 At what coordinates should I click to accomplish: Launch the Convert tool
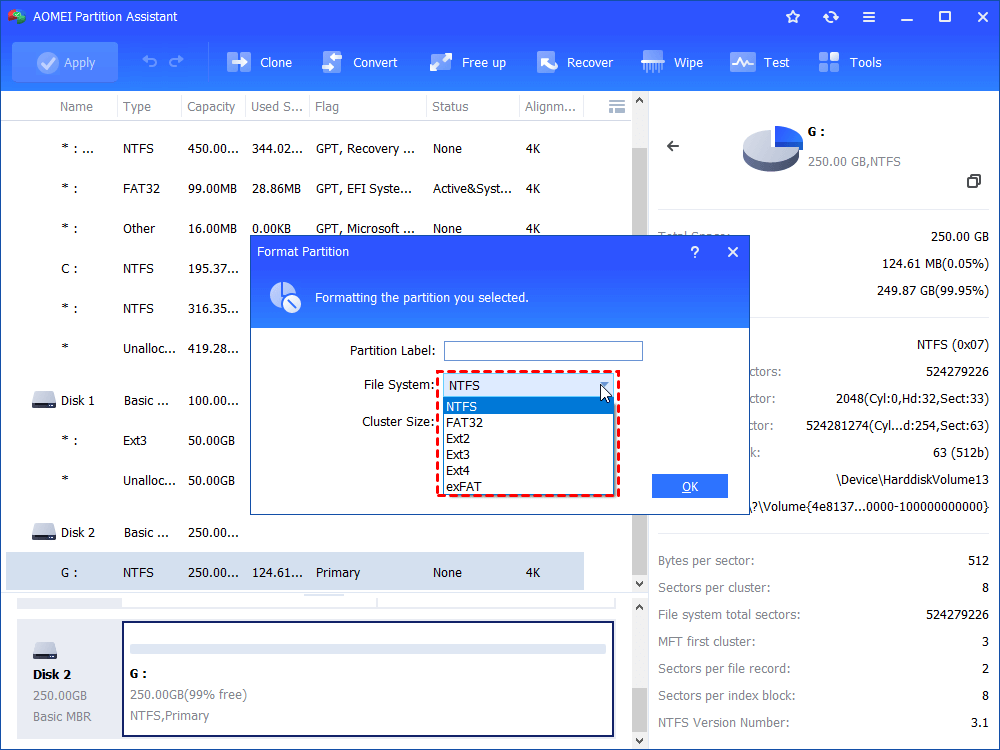pos(360,61)
